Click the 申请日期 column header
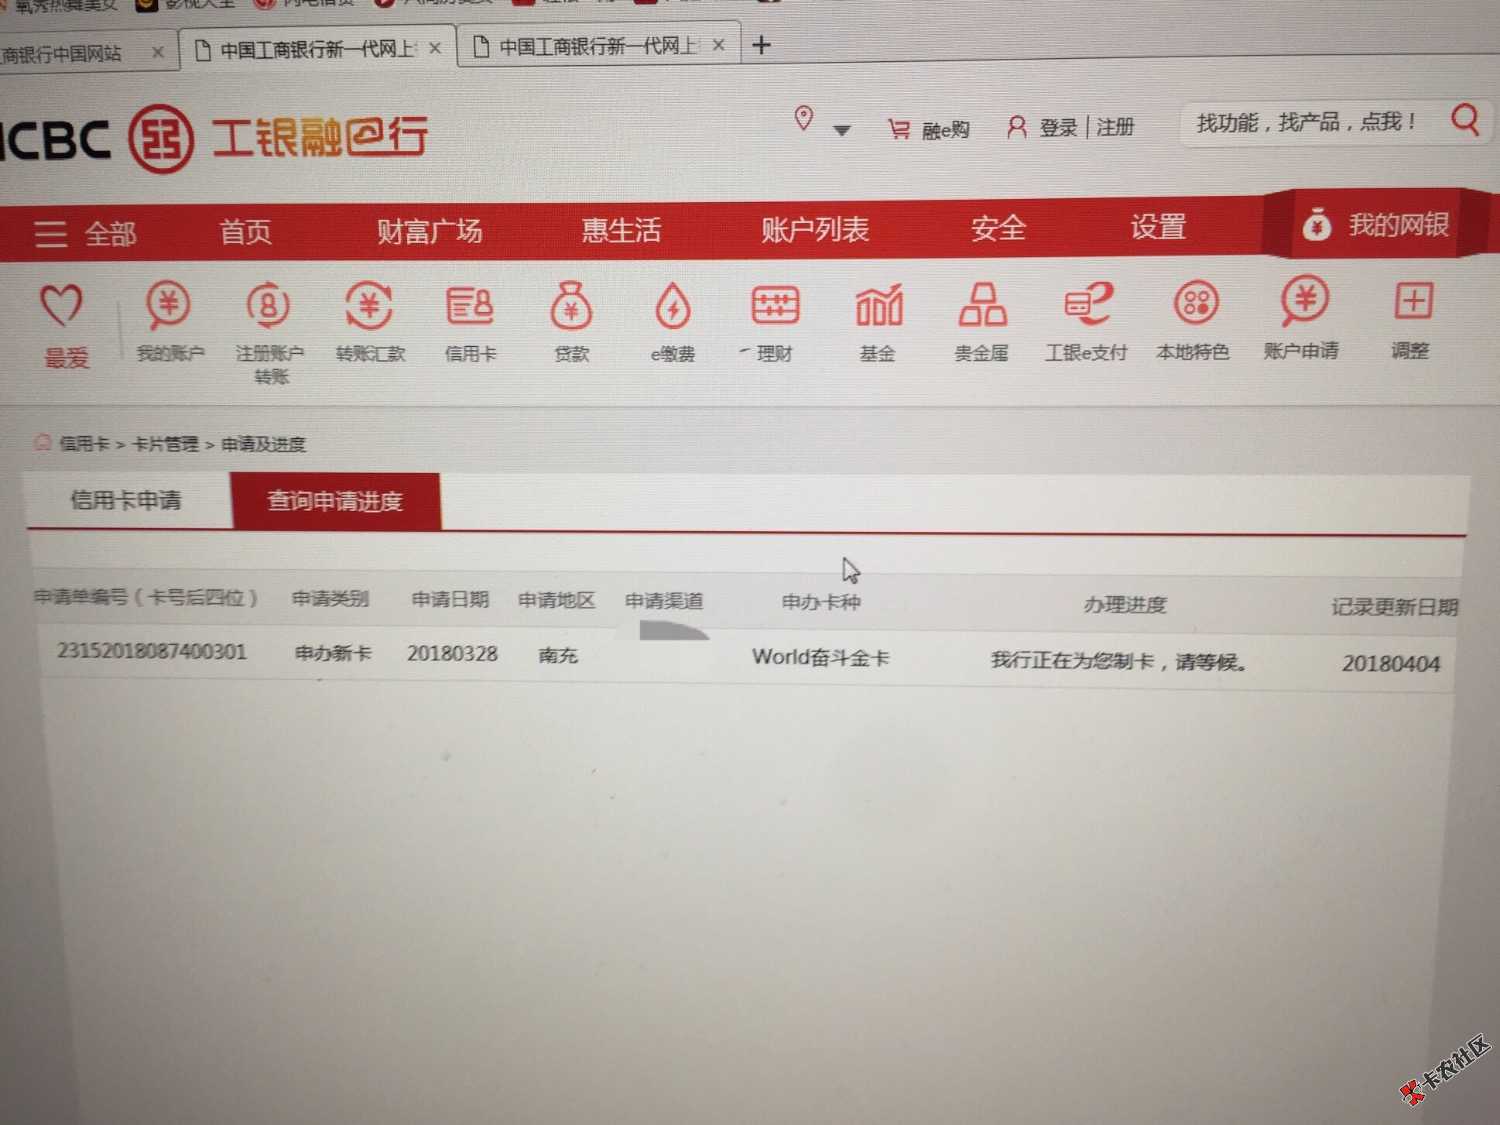The image size is (1500, 1125). tap(450, 599)
